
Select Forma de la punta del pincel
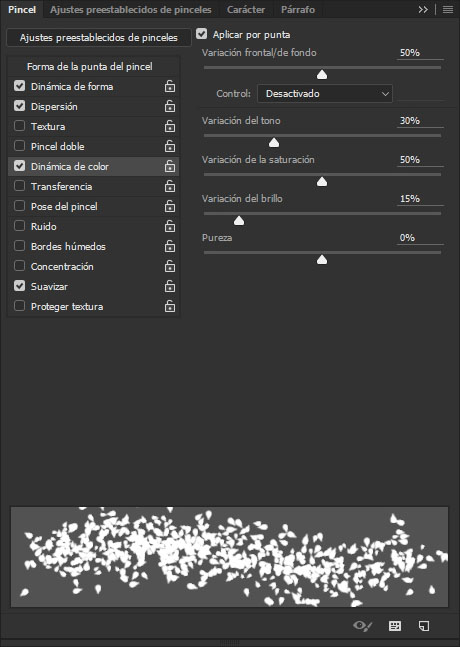click(90, 66)
